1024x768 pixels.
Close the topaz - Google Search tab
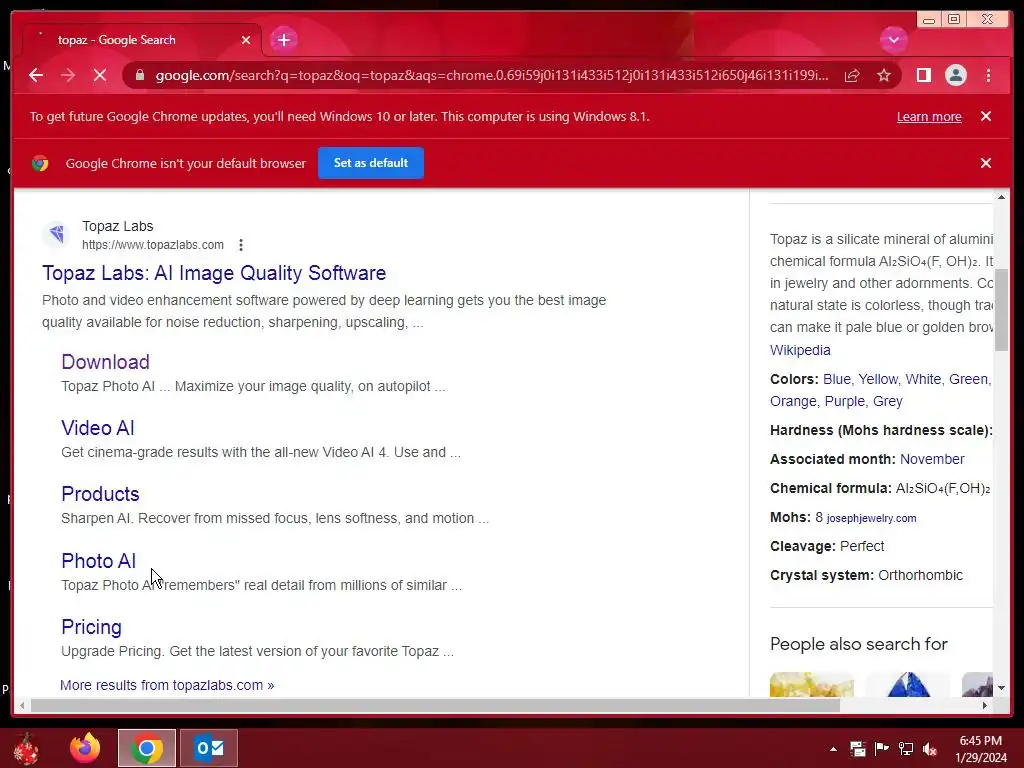[246, 40]
